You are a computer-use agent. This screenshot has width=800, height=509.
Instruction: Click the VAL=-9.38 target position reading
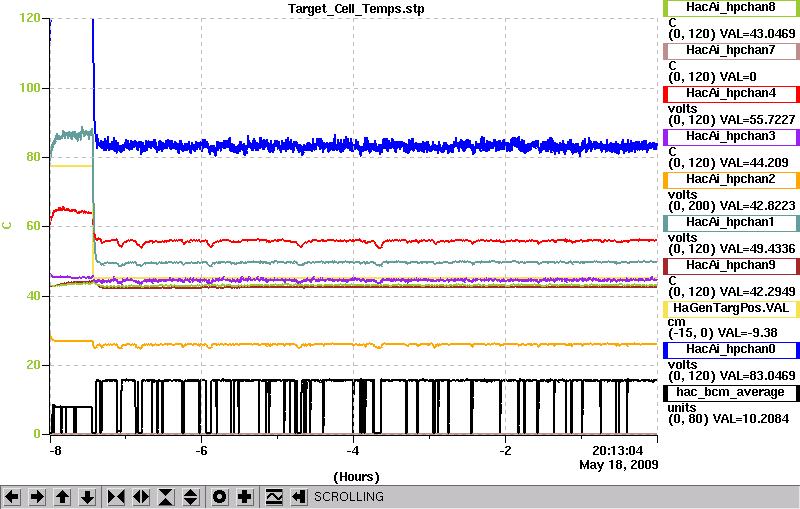point(747,333)
